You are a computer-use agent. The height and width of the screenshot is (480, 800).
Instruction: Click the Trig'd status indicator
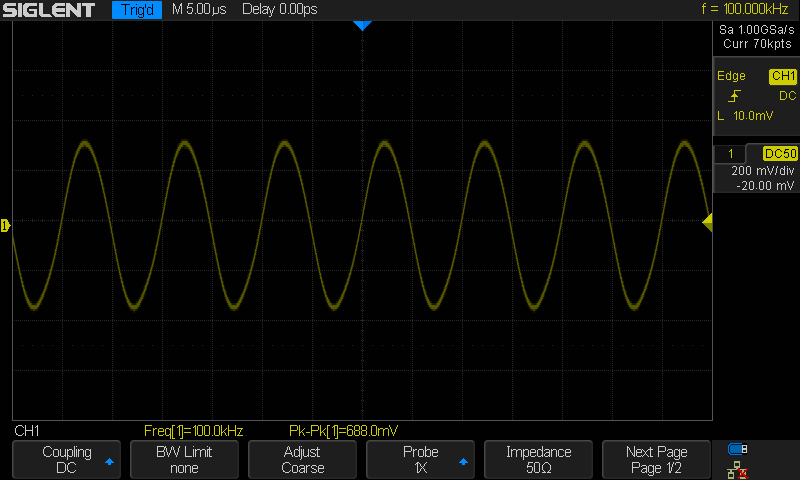coord(137,10)
